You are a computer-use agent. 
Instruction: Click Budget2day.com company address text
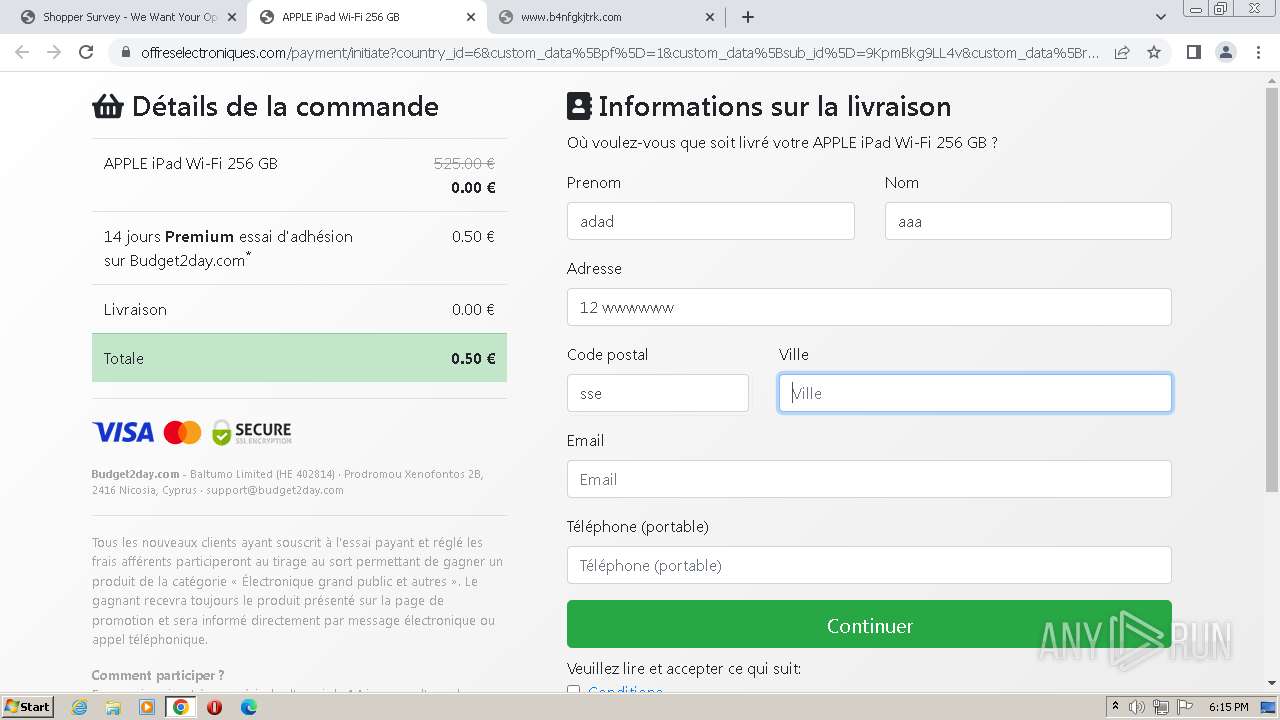tap(288, 482)
